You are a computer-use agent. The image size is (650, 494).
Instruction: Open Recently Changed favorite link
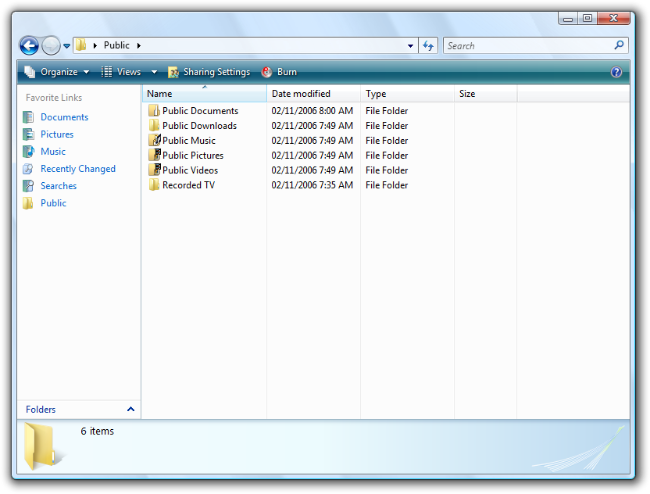(x=78, y=169)
